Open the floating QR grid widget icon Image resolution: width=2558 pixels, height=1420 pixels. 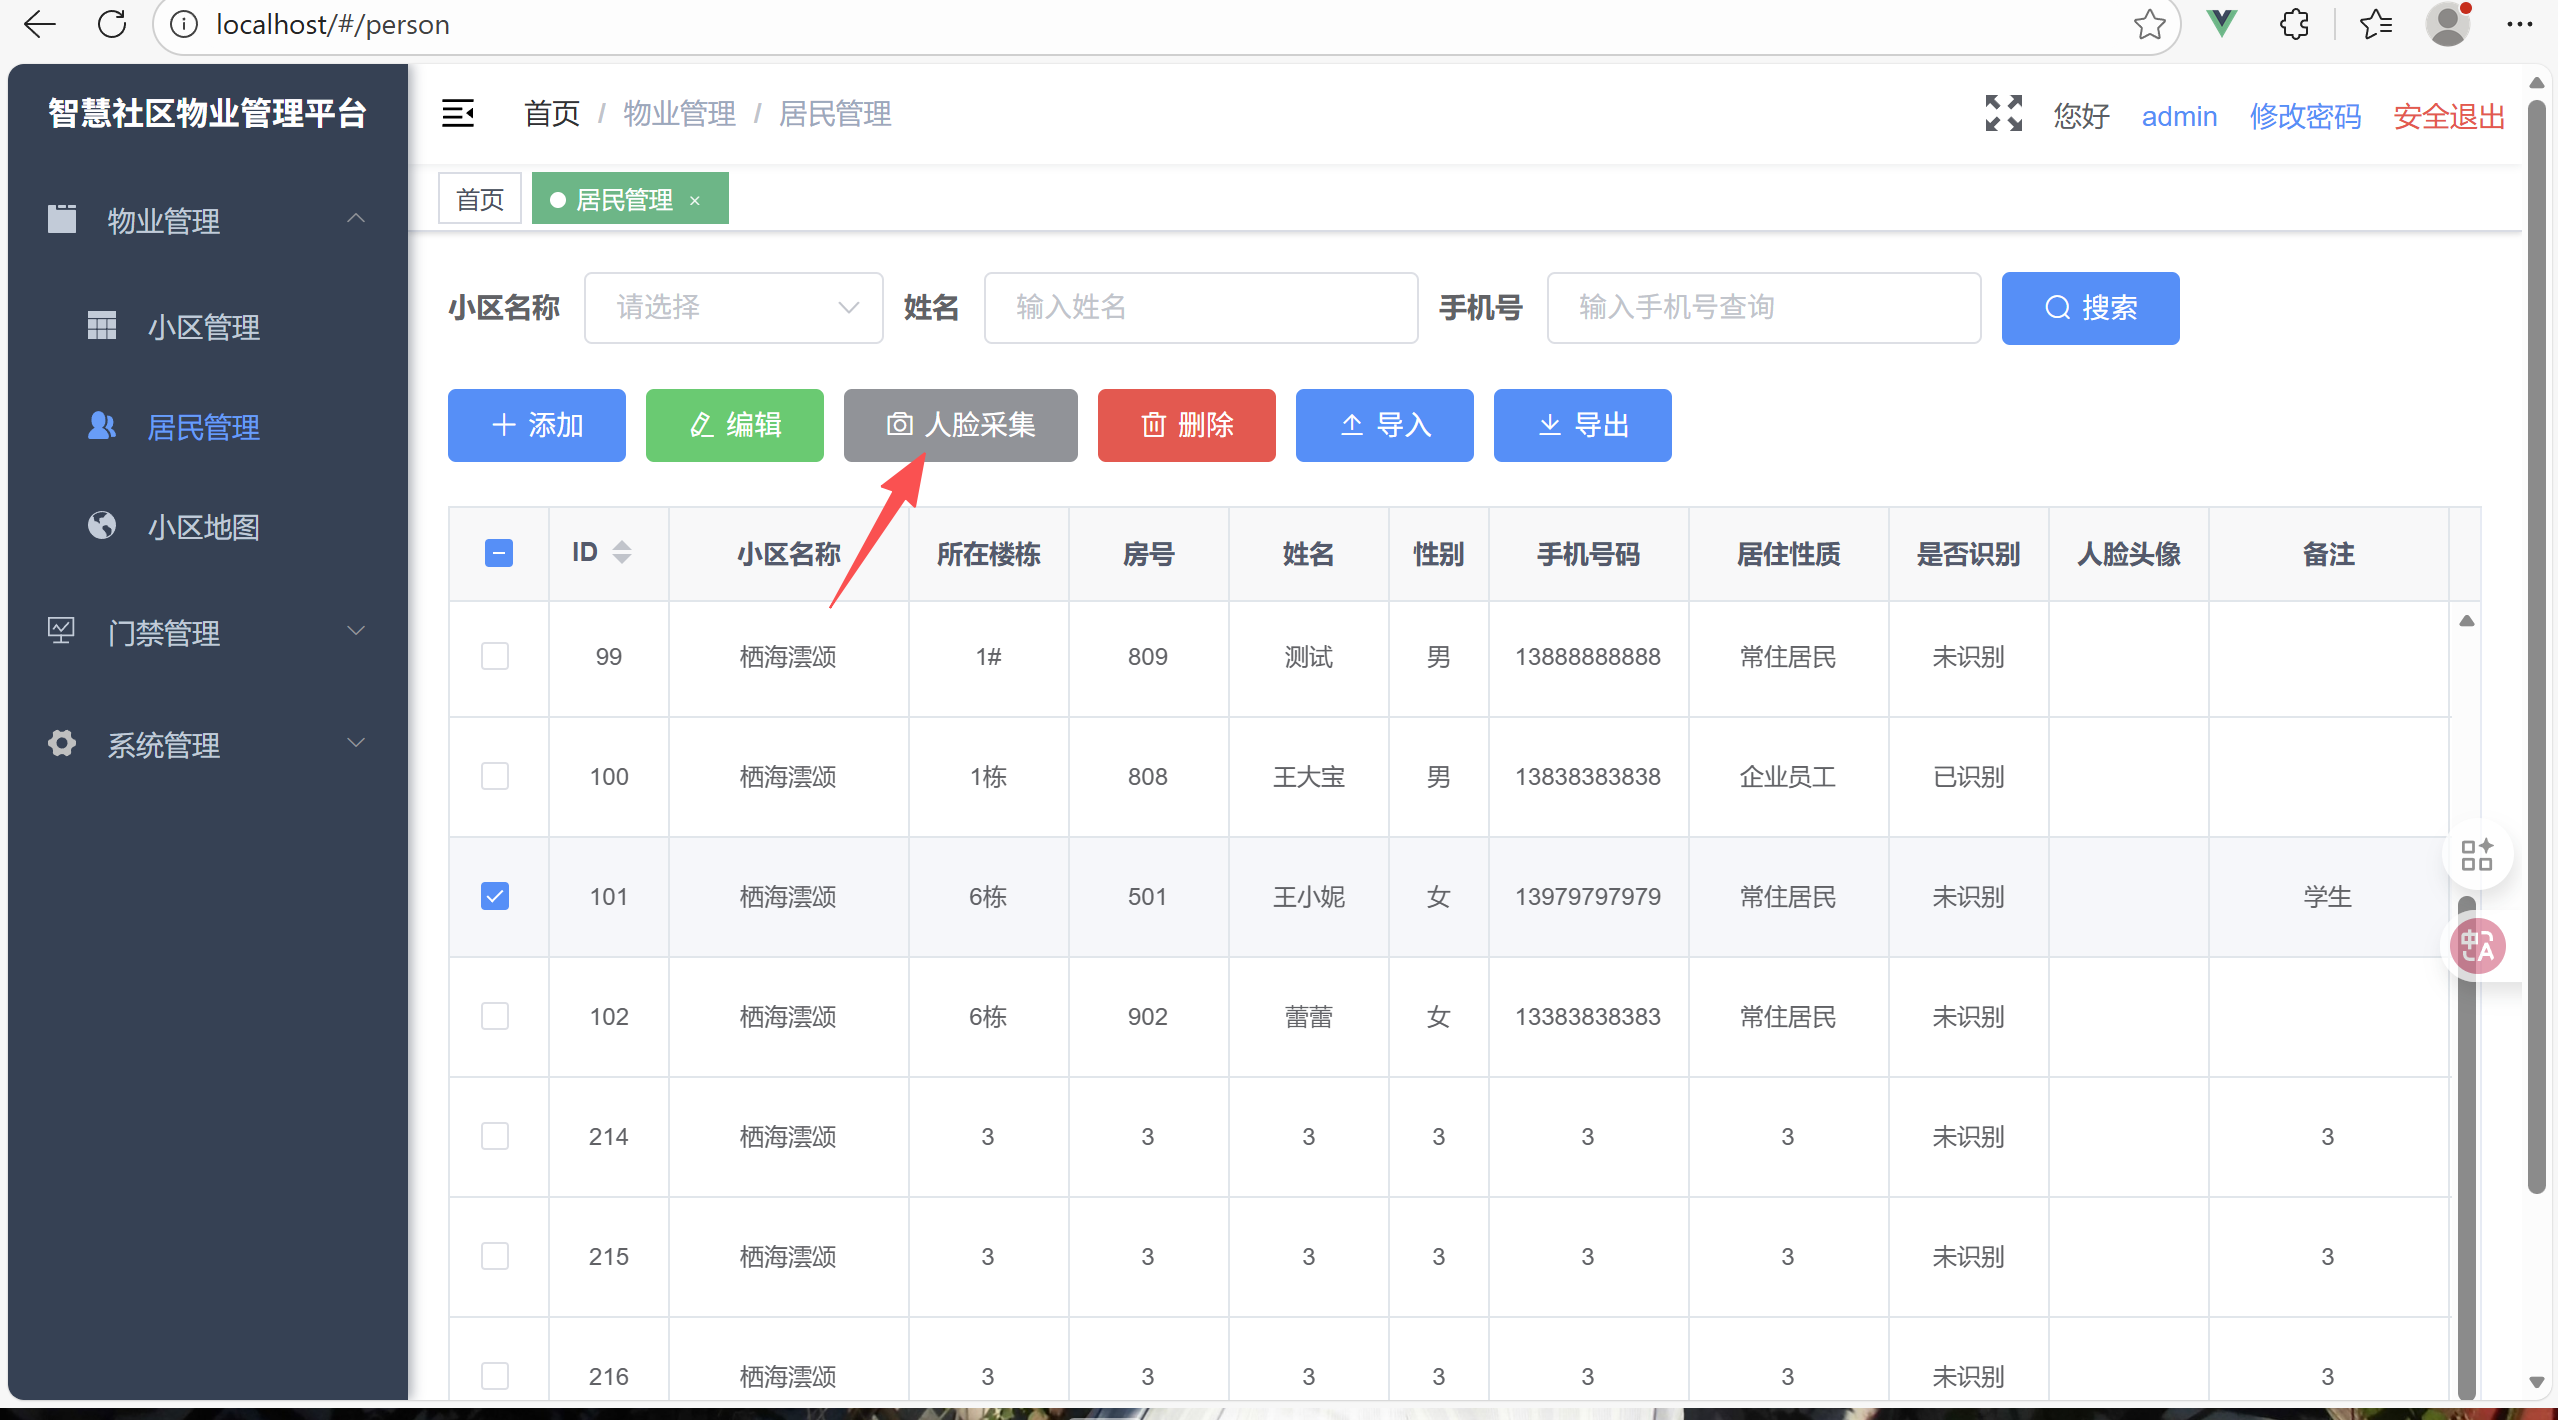tap(2477, 855)
